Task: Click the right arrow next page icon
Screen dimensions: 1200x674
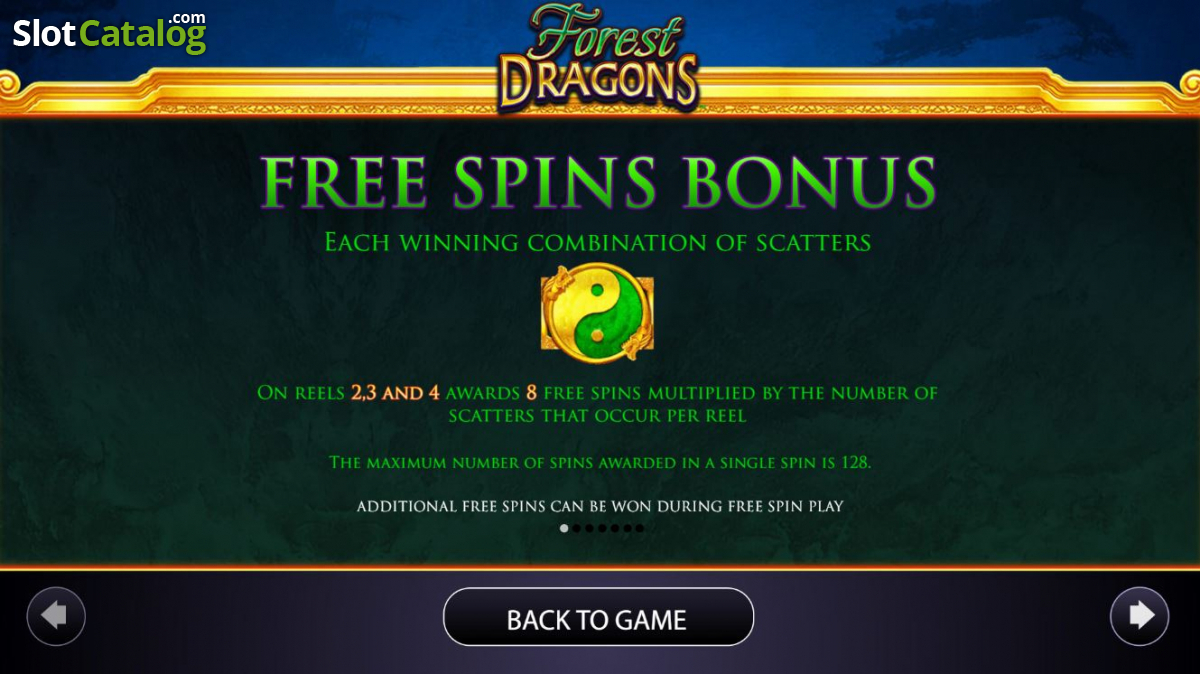Action: tap(1140, 616)
